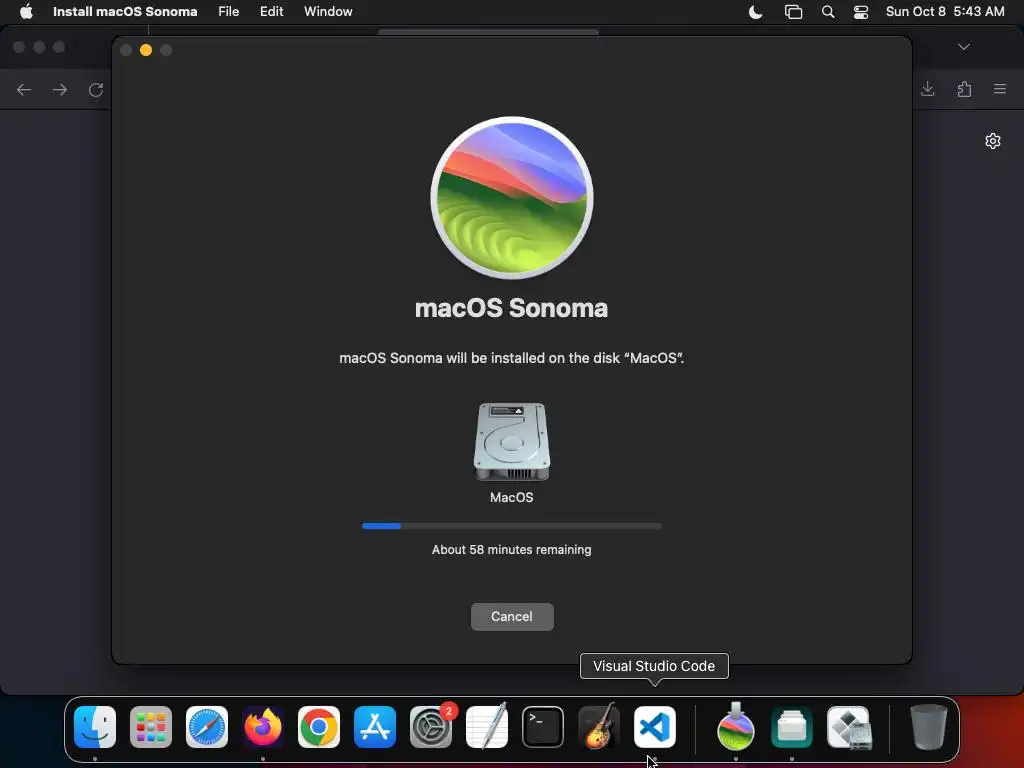This screenshot has height=768, width=1024.
Task: Open the gear settings in background browser
Action: pyautogui.click(x=993, y=141)
